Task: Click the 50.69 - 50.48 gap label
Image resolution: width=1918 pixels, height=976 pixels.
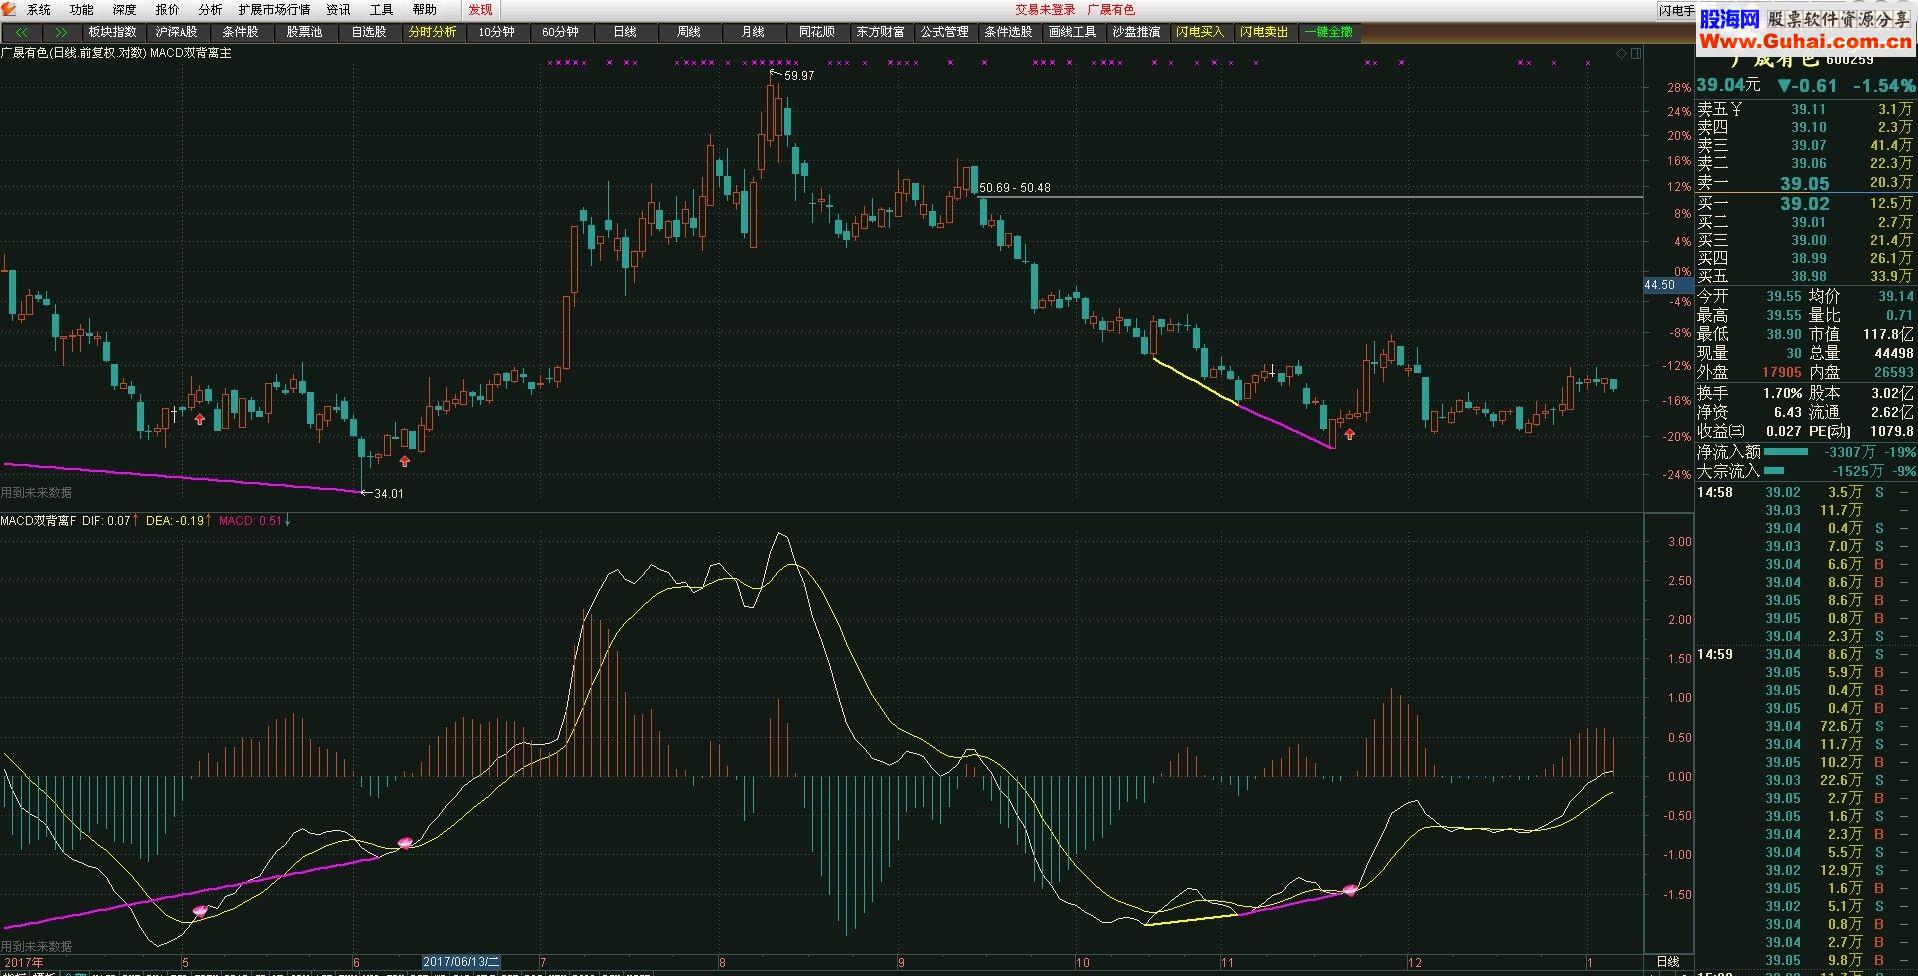Action: pyautogui.click(x=1015, y=188)
